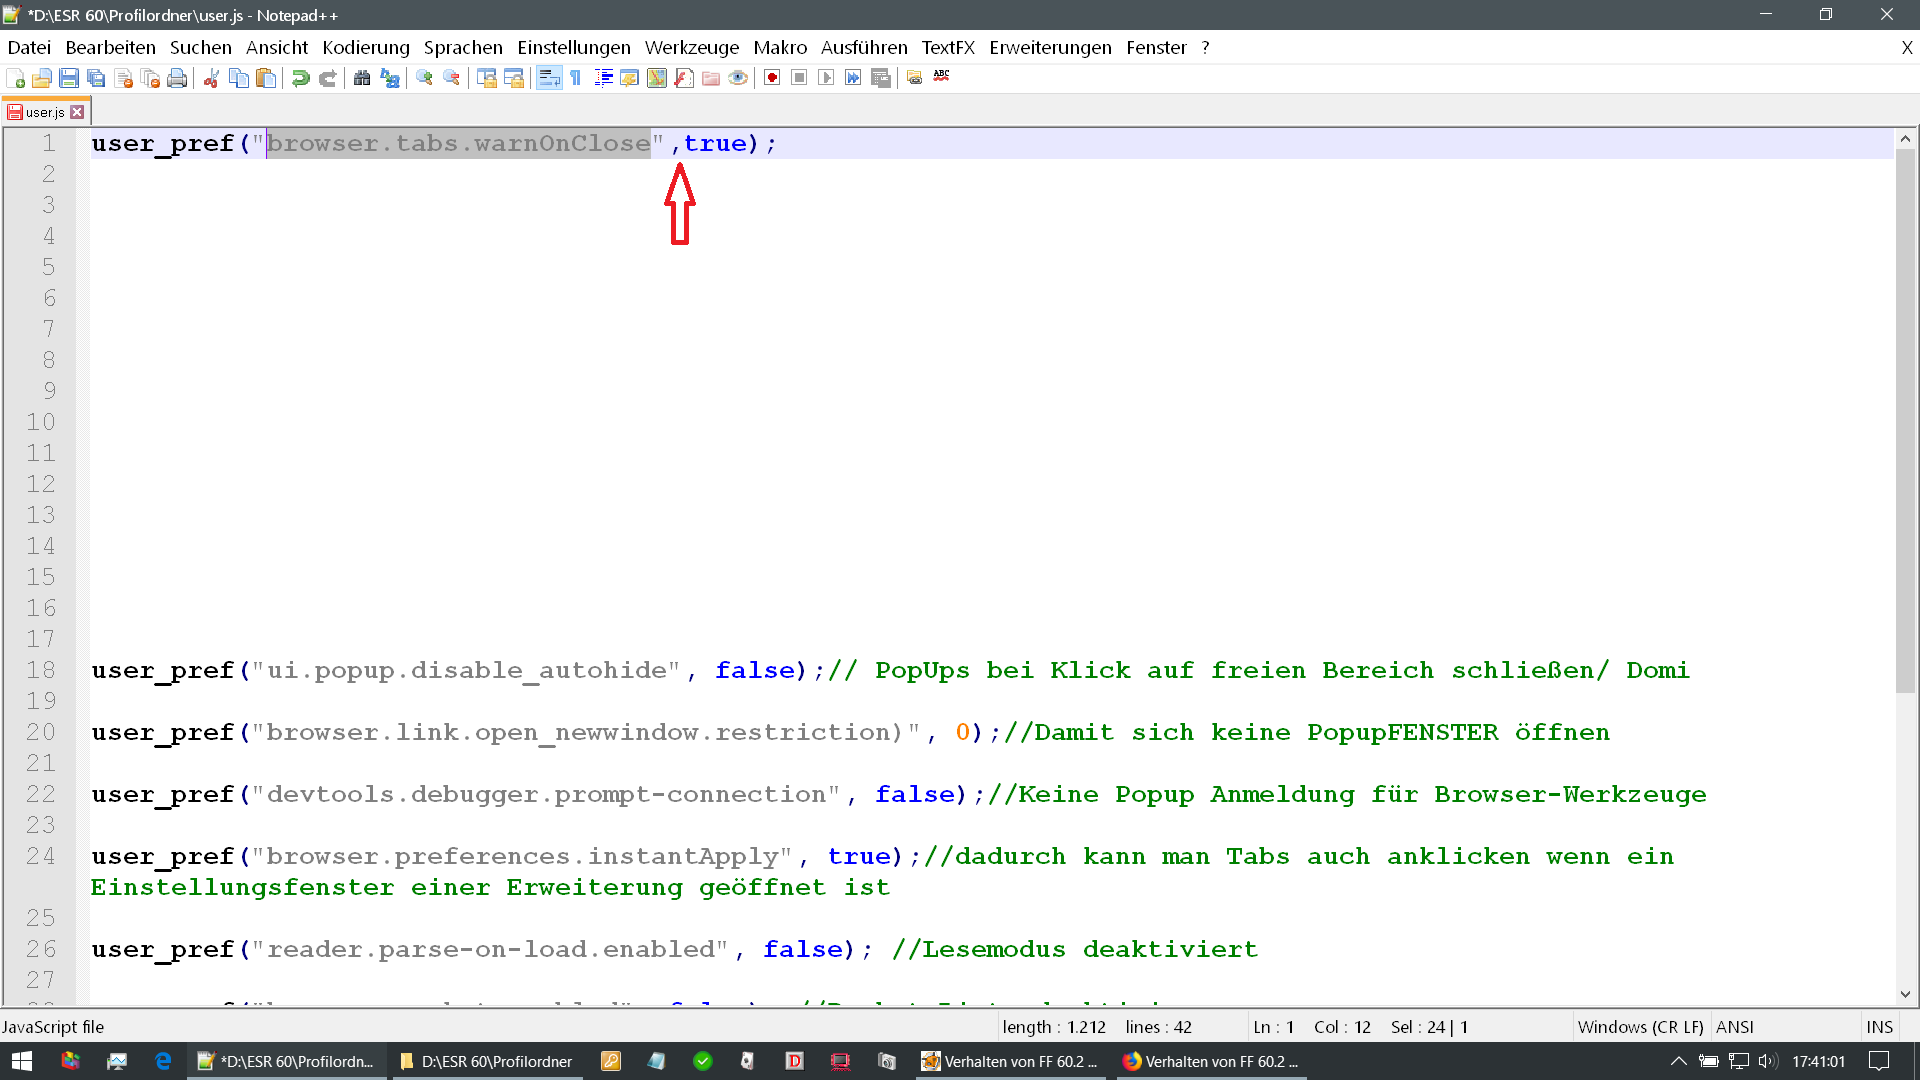Screen dimensions: 1920x1080
Task: Open the Sprachen menu dropdown
Action: tap(463, 47)
